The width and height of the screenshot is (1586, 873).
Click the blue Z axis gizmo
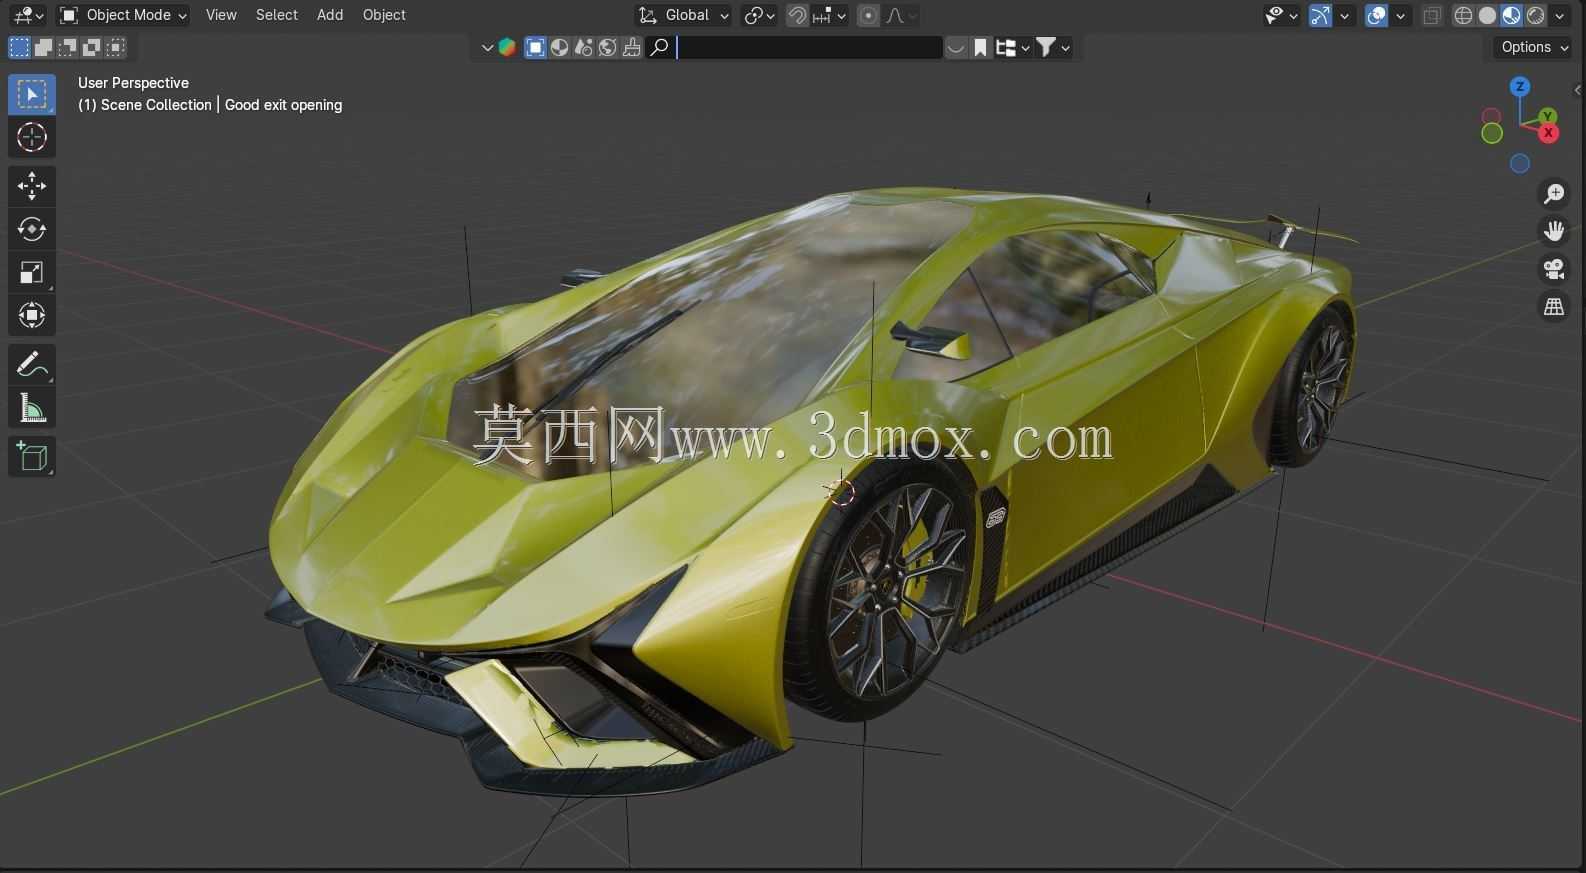pyautogui.click(x=1520, y=87)
